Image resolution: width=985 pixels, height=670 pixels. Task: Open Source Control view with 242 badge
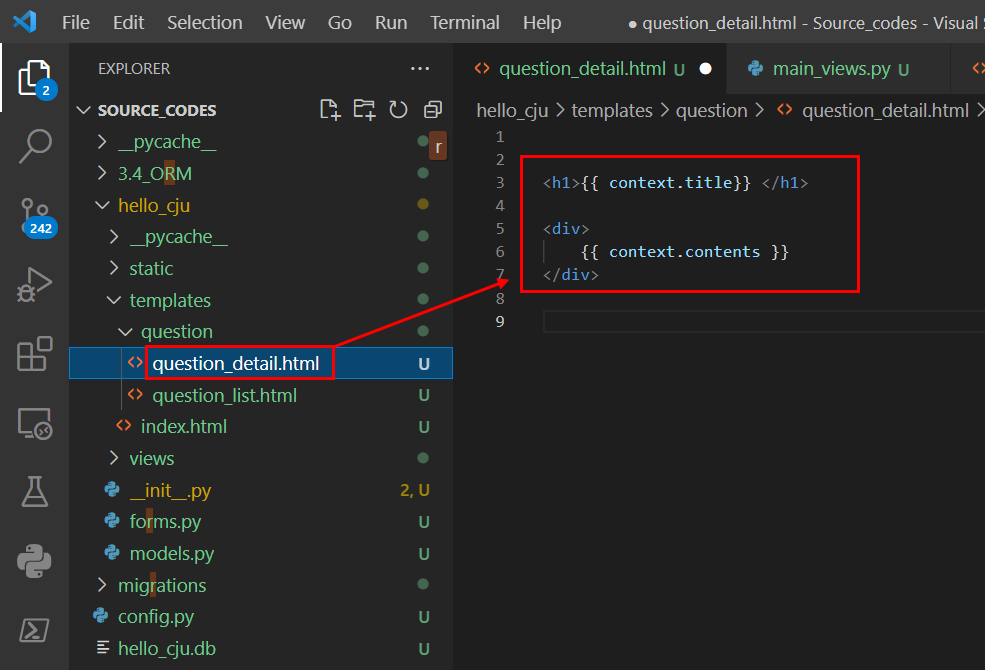point(35,217)
